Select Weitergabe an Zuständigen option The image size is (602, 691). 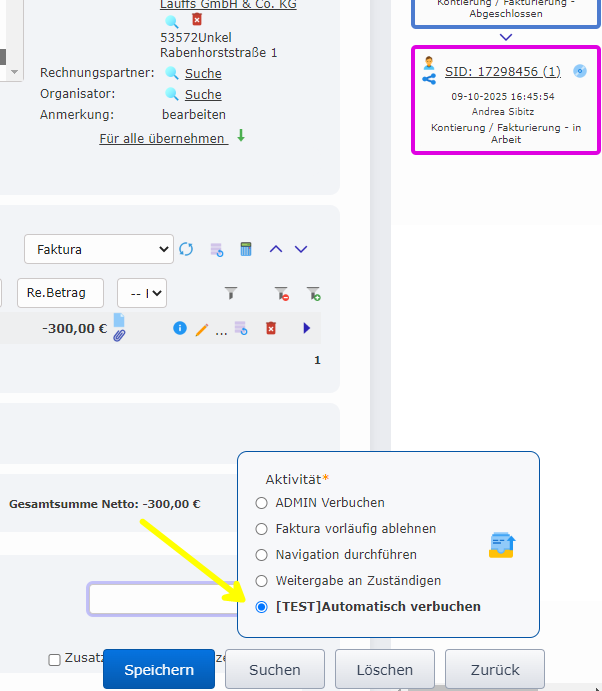(262, 581)
